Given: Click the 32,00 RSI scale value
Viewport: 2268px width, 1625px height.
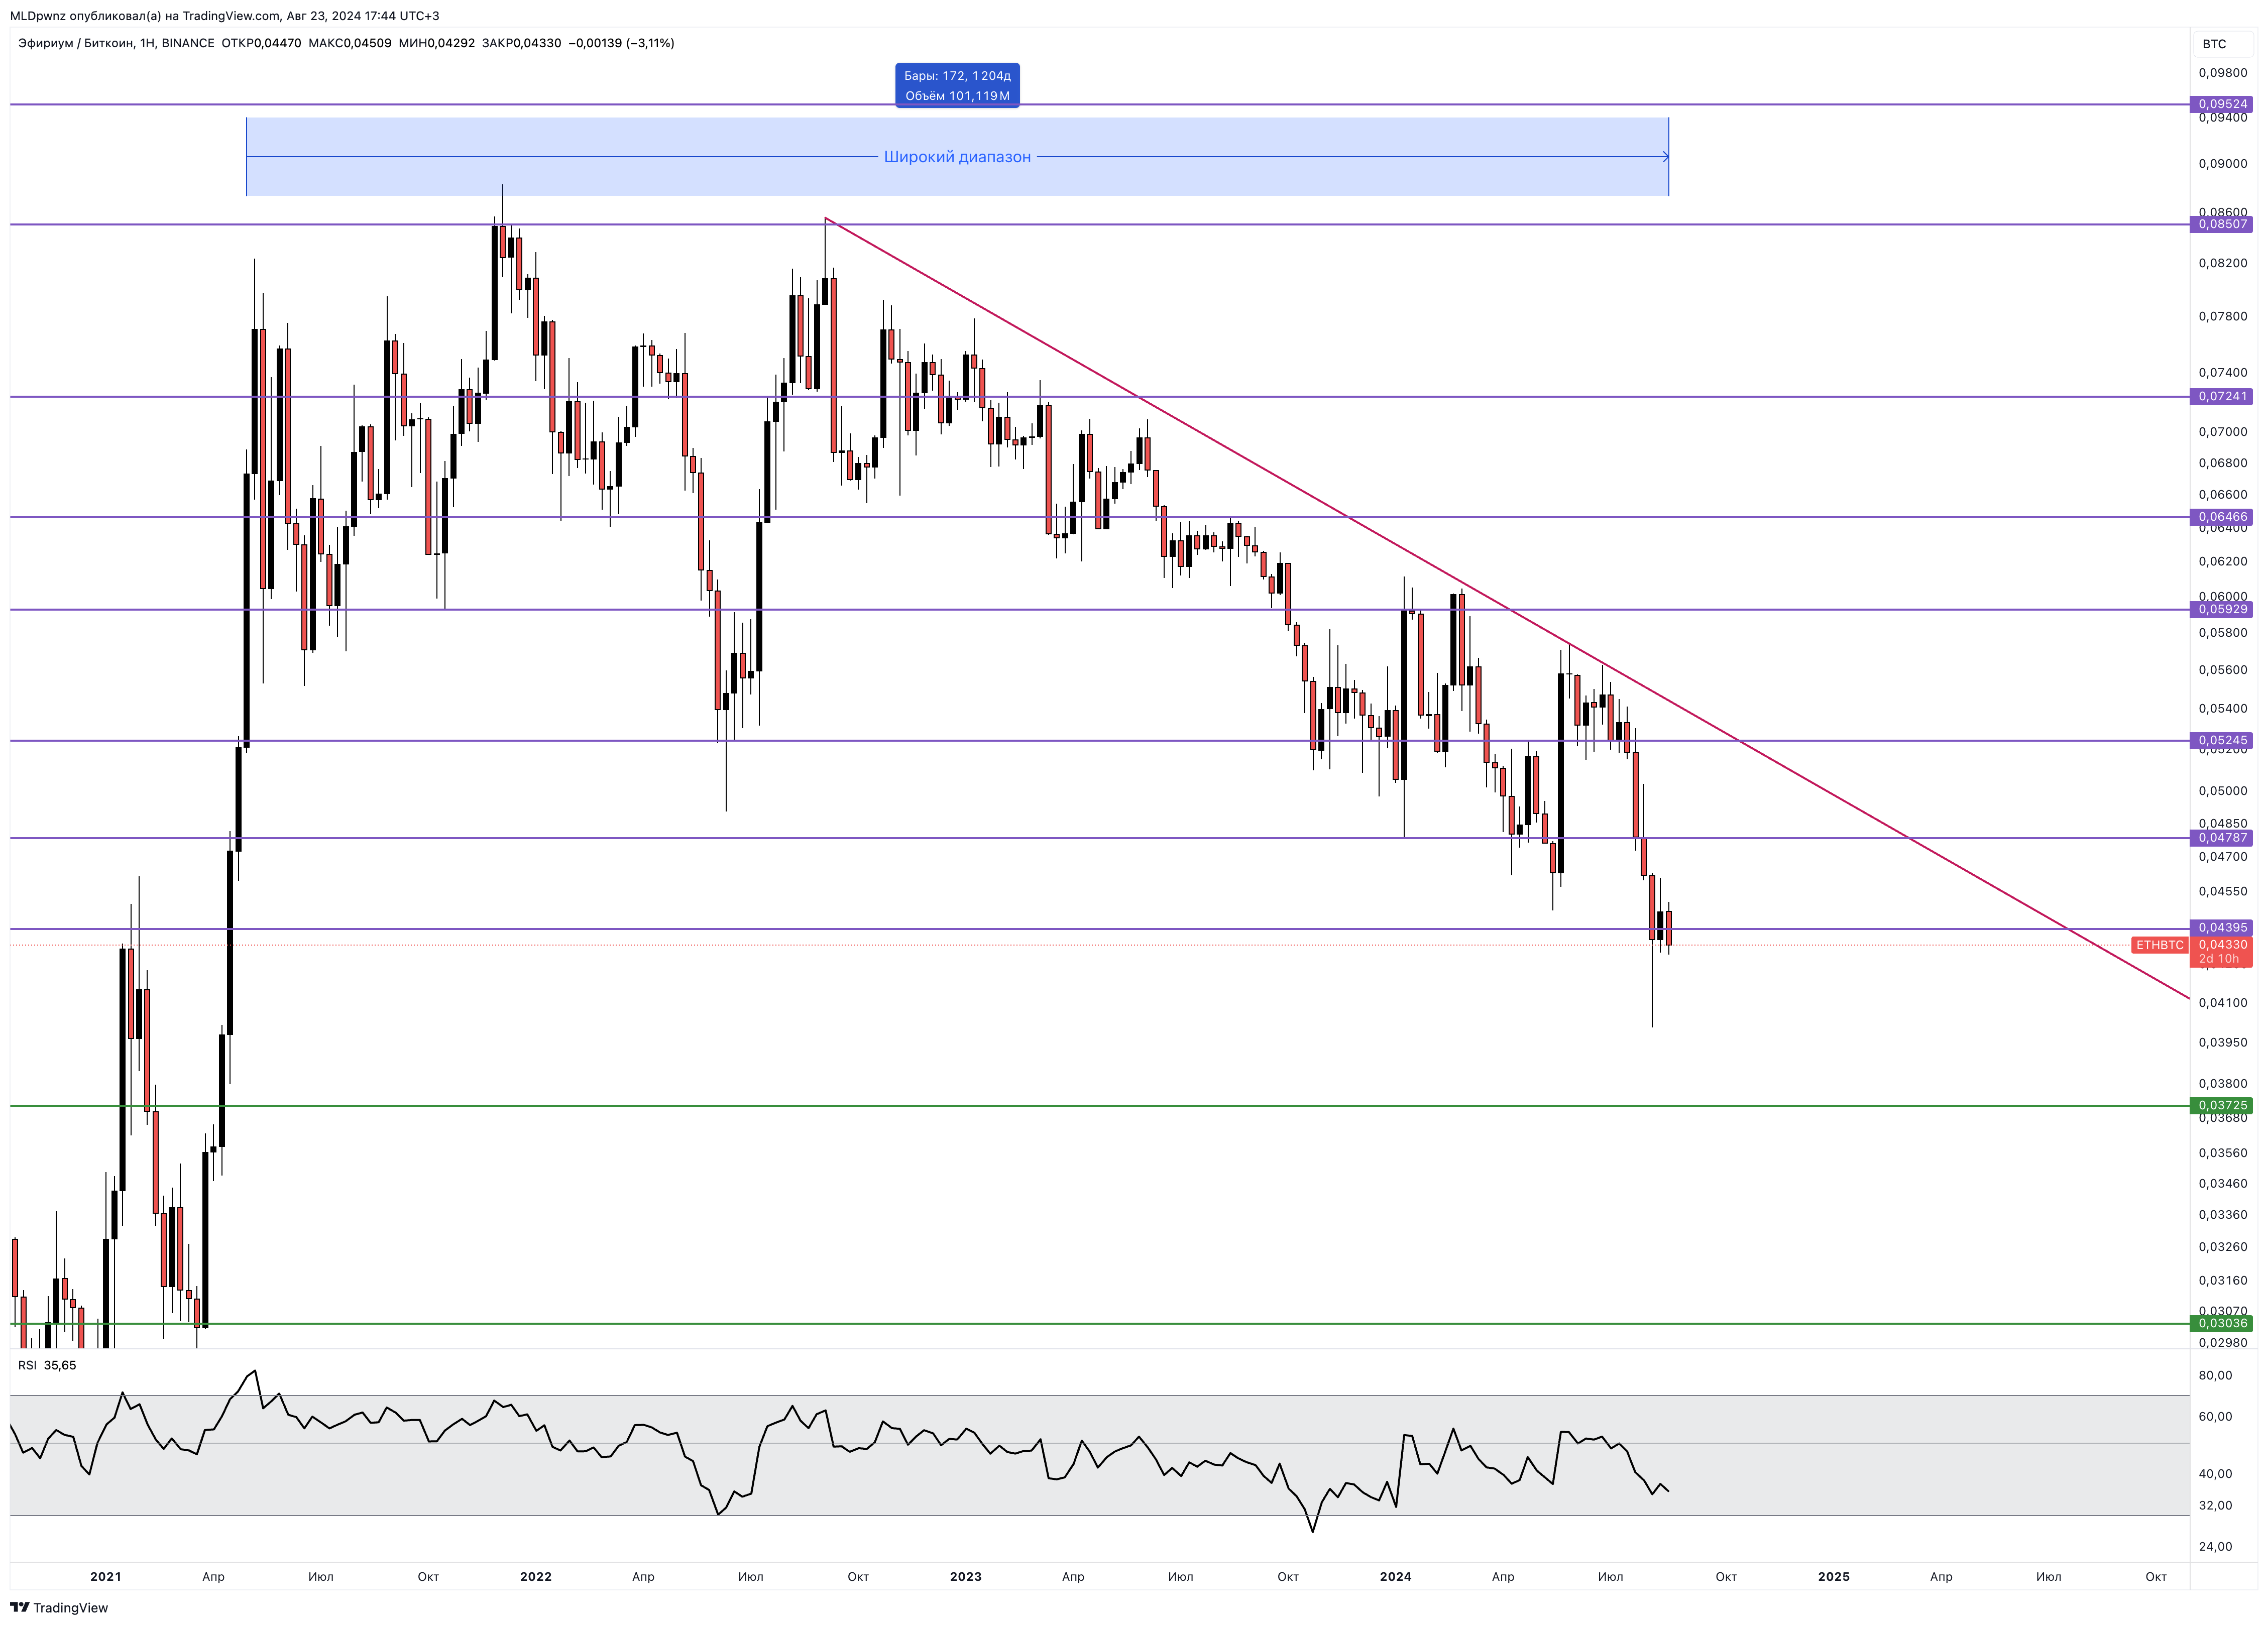Looking at the screenshot, I should pyautogui.click(x=2215, y=1505).
